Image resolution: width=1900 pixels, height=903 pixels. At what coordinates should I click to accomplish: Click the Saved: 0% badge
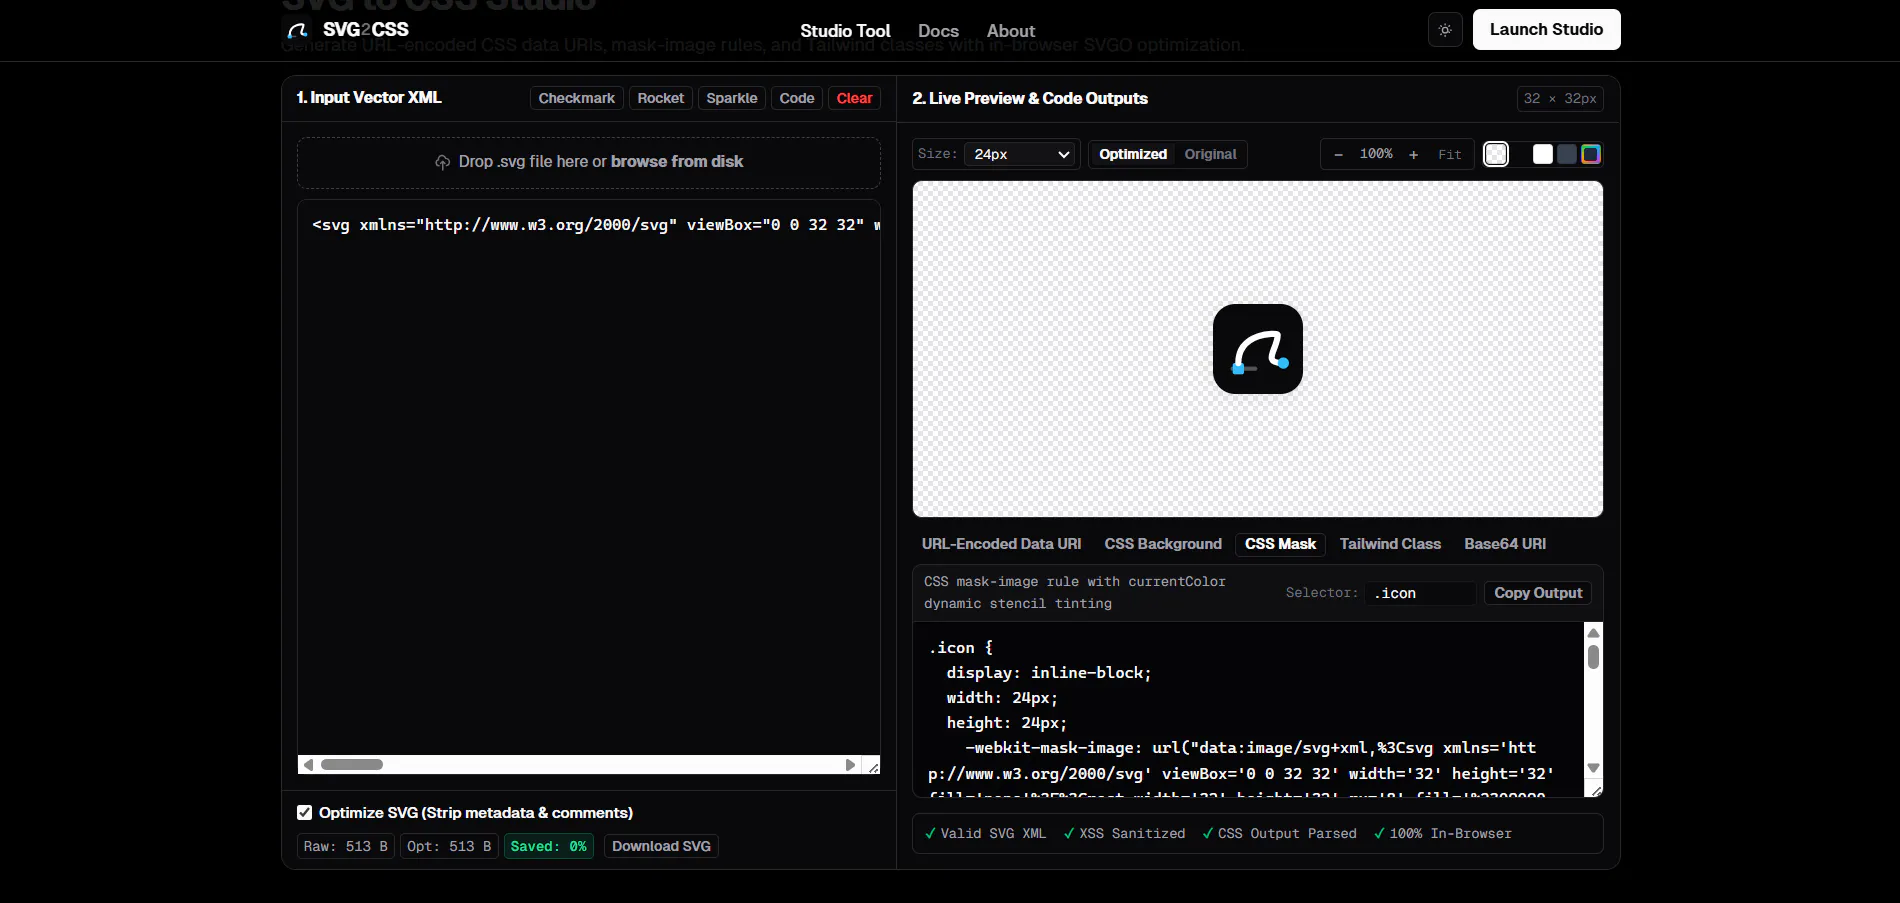(x=549, y=846)
